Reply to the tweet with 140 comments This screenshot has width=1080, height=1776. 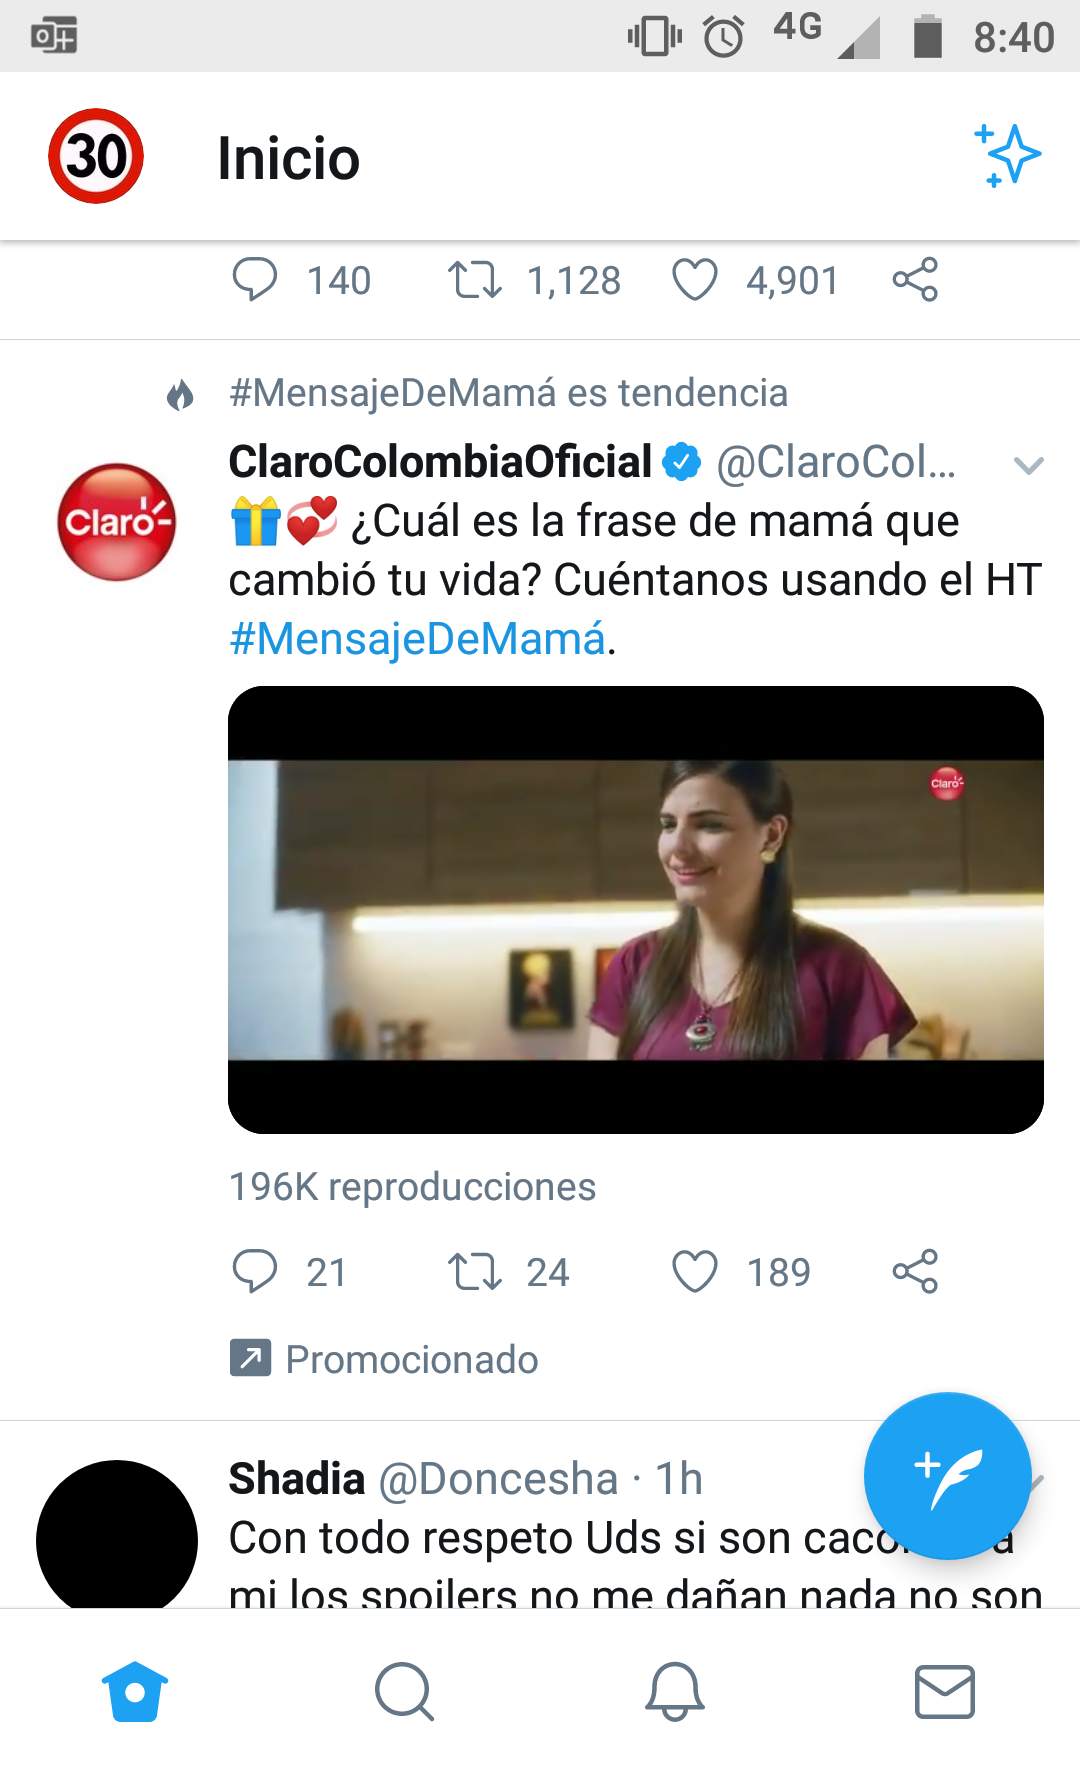[x=255, y=280]
